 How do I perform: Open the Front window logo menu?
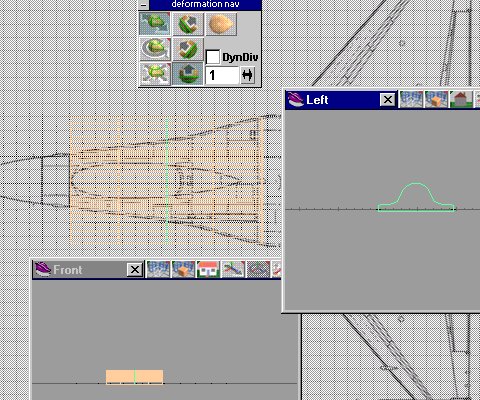coord(43,269)
